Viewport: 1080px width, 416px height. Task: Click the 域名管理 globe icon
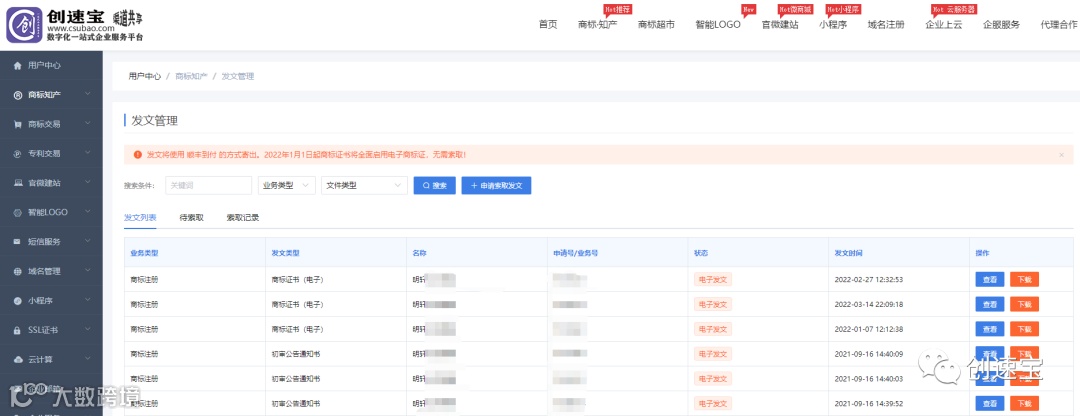(x=18, y=271)
